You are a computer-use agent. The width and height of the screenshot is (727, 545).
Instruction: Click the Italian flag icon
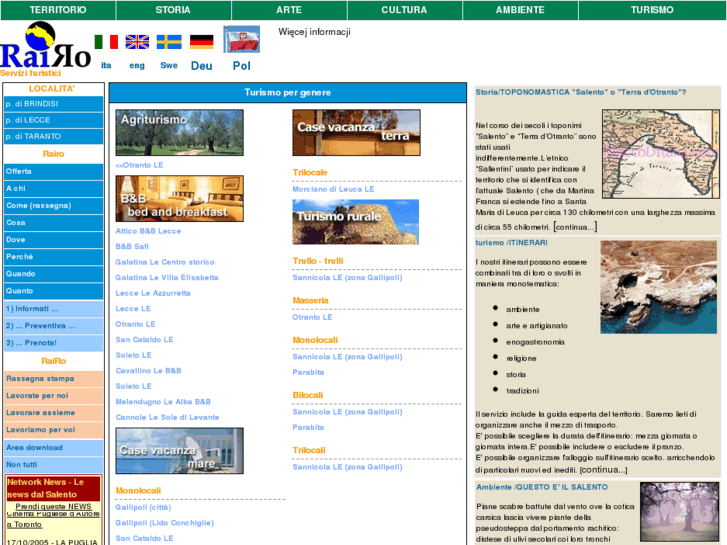coord(106,42)
